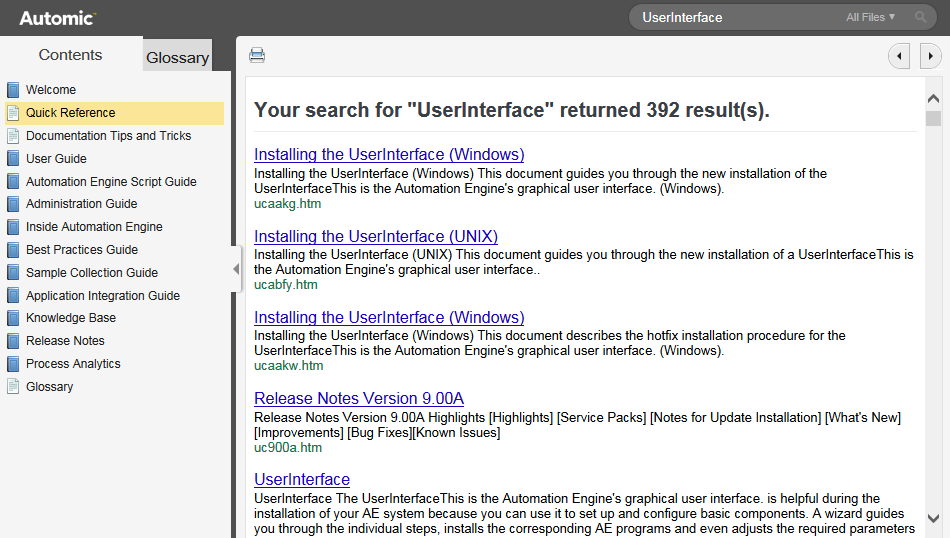Screen dimensions: 950x538
Task: Click the uc900a.htm file name
Action: [x=288, y=448]
